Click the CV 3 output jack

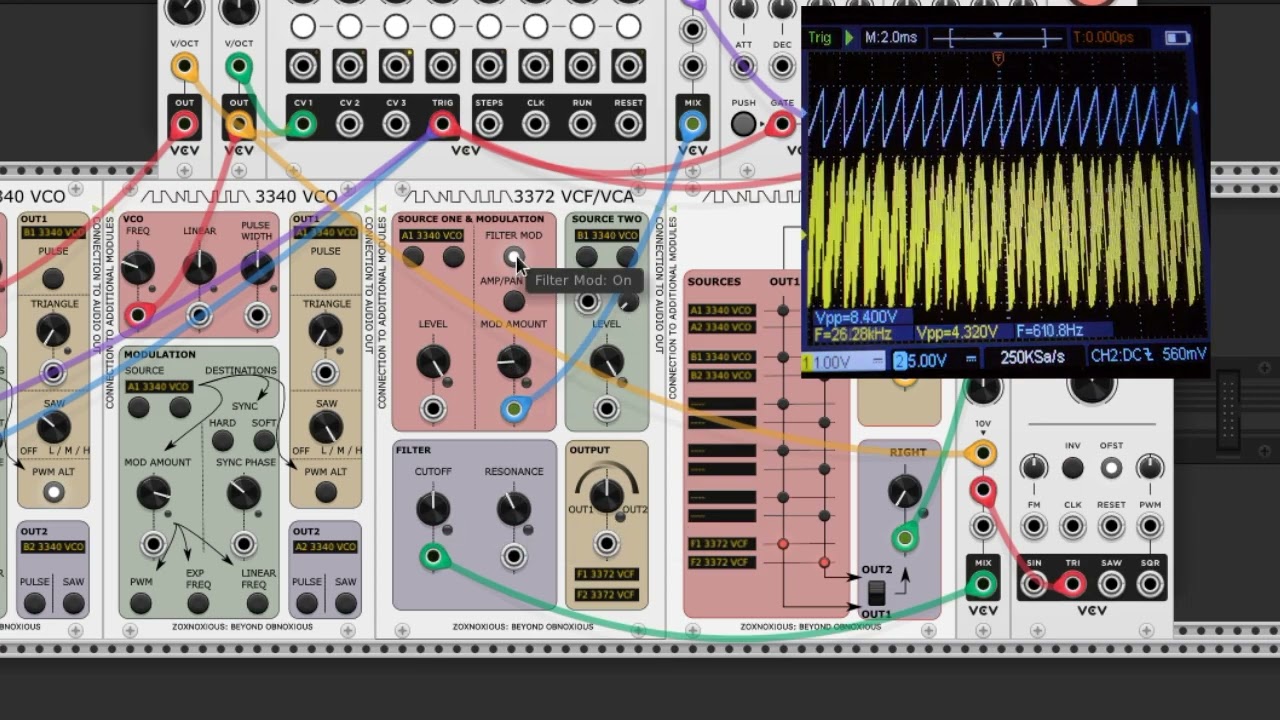(396, 125)
